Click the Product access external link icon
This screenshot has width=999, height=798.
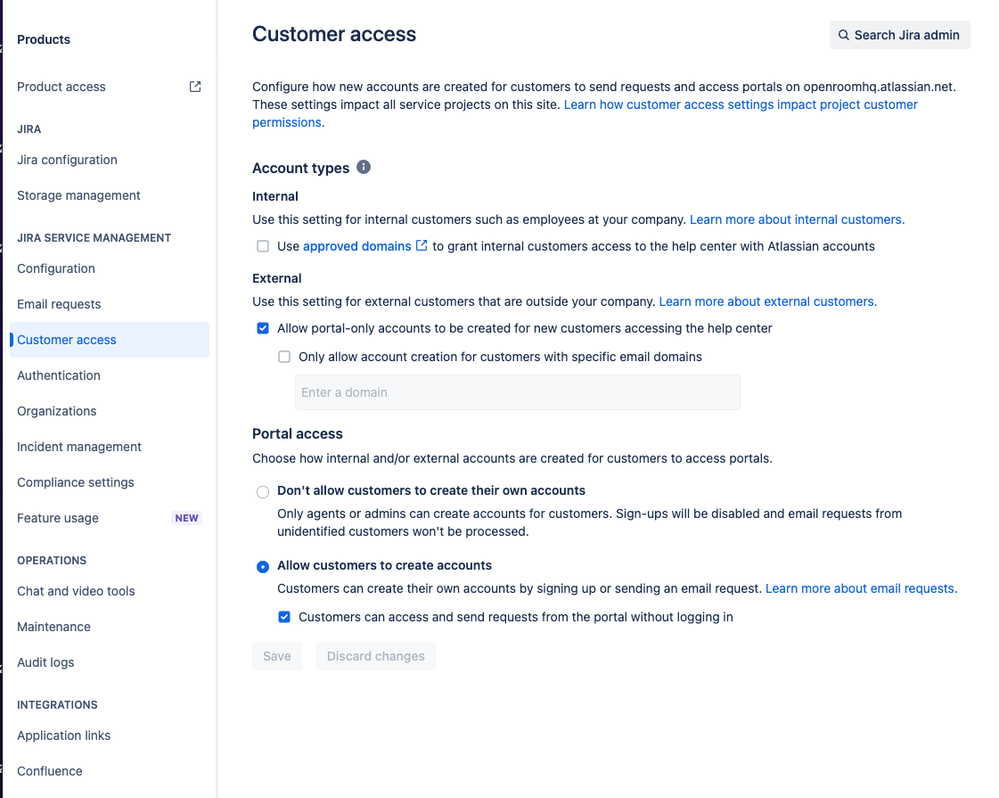195,87
